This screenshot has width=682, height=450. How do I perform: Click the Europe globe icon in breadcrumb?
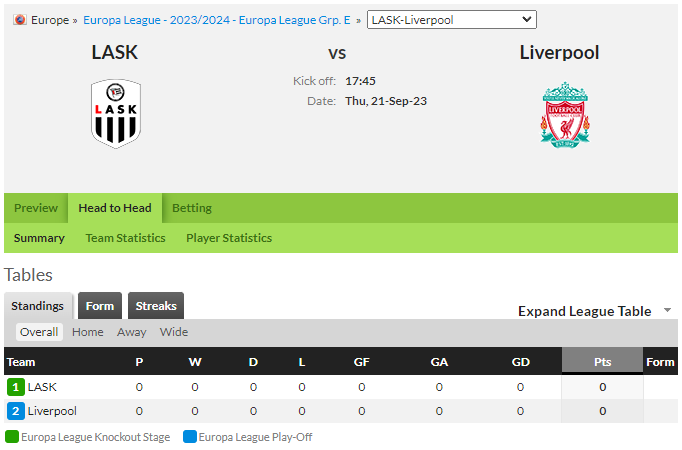(x=20, y=20)
